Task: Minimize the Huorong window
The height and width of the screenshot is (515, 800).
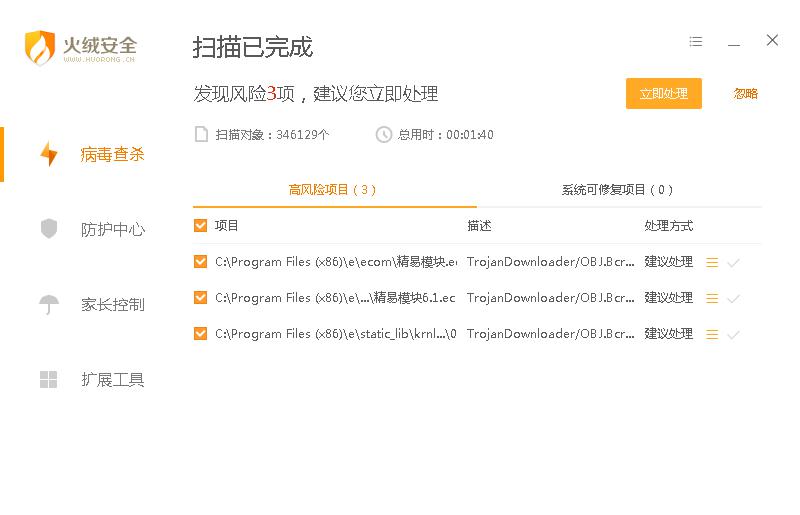Action: [x=734, y=42]
